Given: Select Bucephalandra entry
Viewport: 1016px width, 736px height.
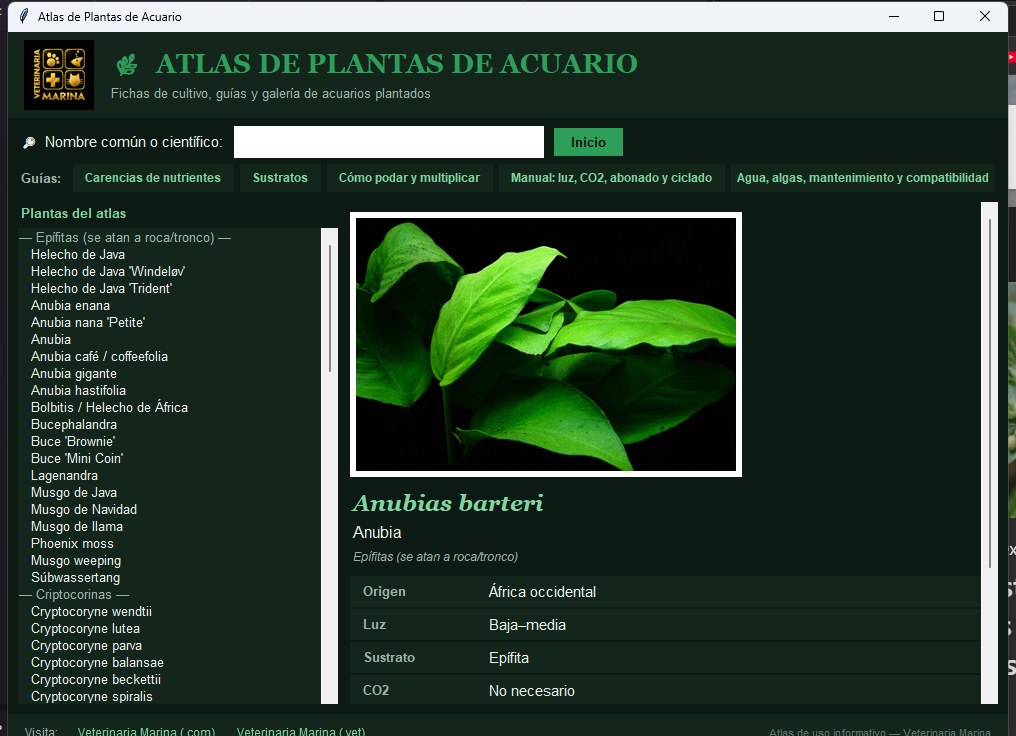Looking at the screenshot, I should pyautogui.click(x=74, y=424).
